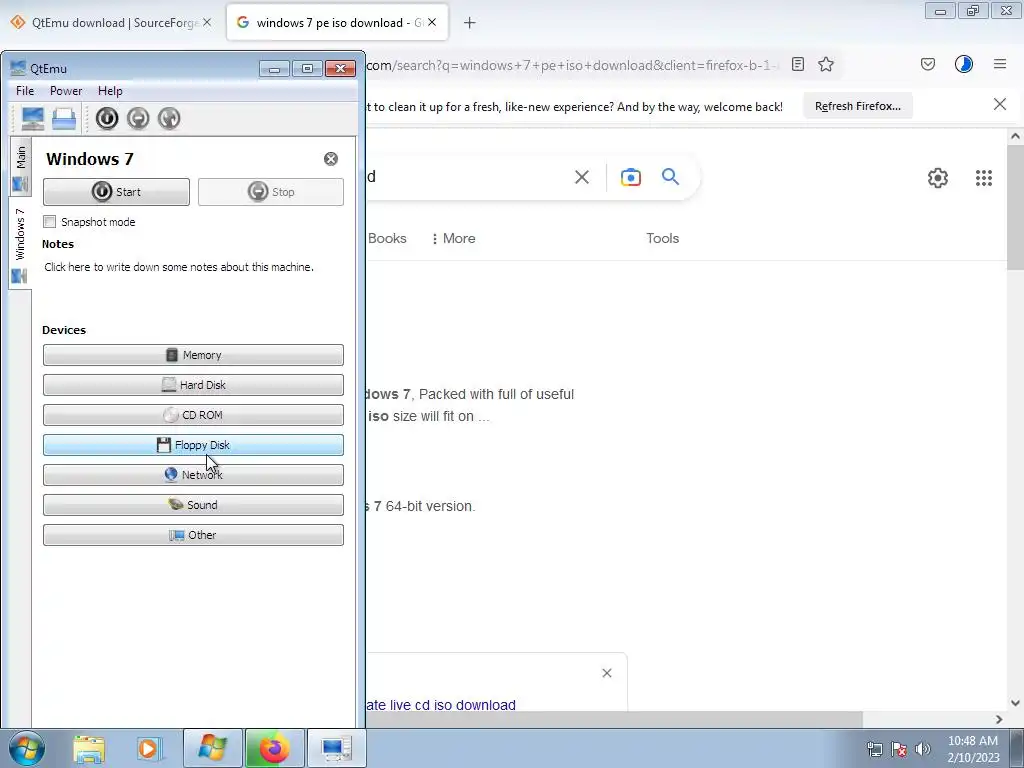Viewport: 1024px width, 768px height.
Task: Expand the Floppy Disk device settings
Action: click(193, 445)
